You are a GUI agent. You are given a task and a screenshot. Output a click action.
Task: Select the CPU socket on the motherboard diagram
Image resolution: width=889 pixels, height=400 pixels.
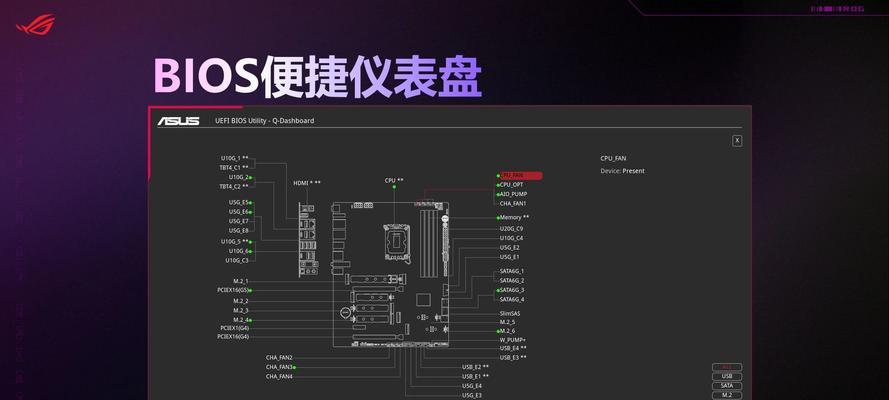click(x=397, y=242)
